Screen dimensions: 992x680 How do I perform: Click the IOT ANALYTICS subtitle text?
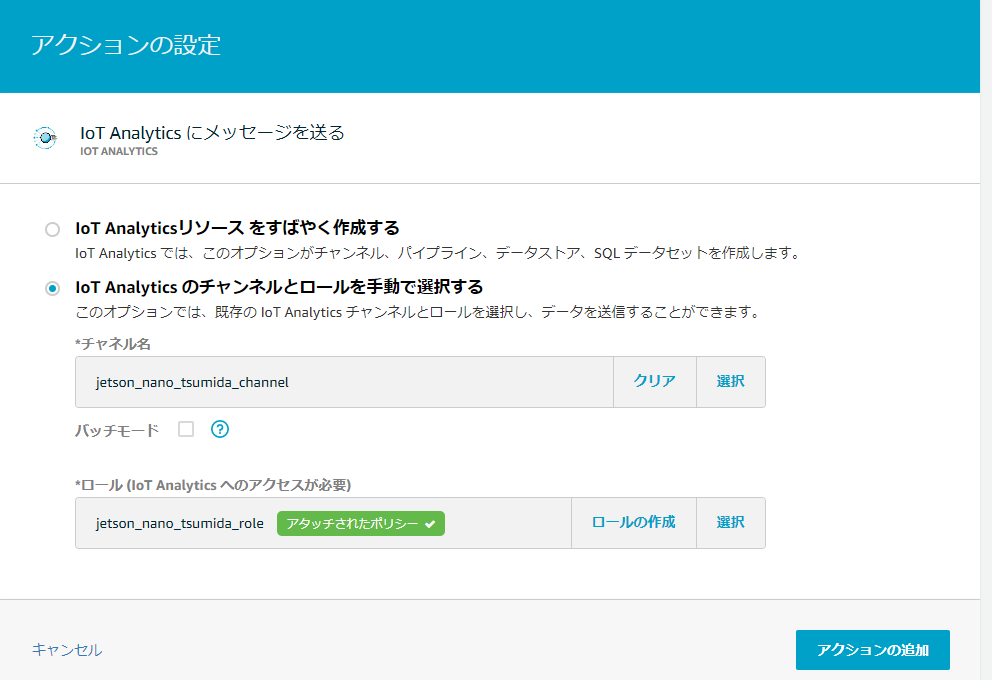click(119, 151)
